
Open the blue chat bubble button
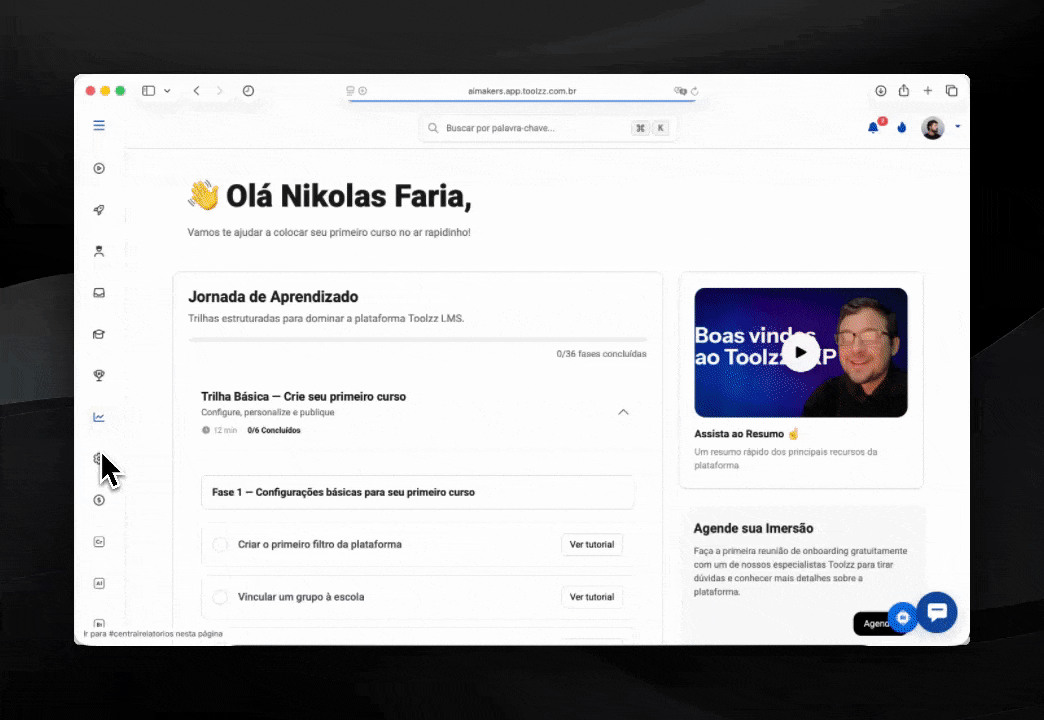point(937,611)
